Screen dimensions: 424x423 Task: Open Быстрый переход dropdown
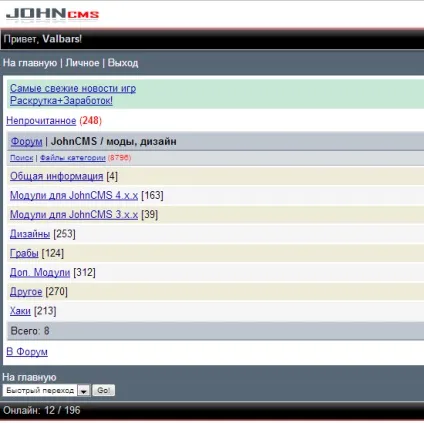click(x=46, y=390)
